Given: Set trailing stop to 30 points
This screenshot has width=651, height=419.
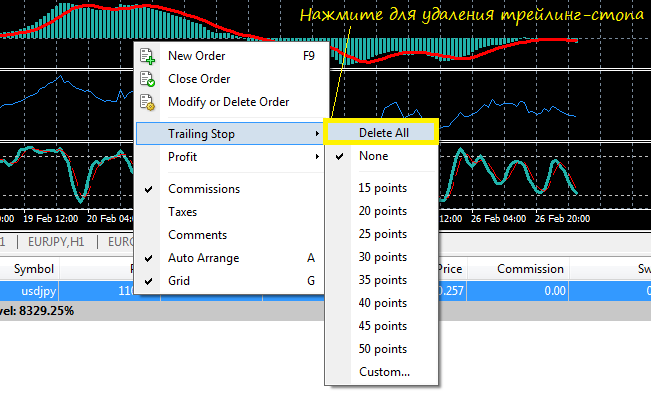Looking at the screenshot, I should 381,257.
